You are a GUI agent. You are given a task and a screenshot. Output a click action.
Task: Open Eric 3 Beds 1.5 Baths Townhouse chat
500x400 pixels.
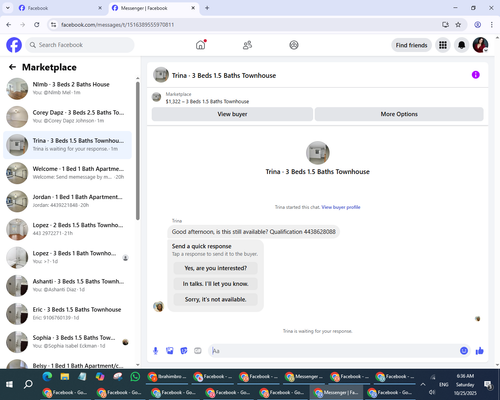tap(68, 314)
